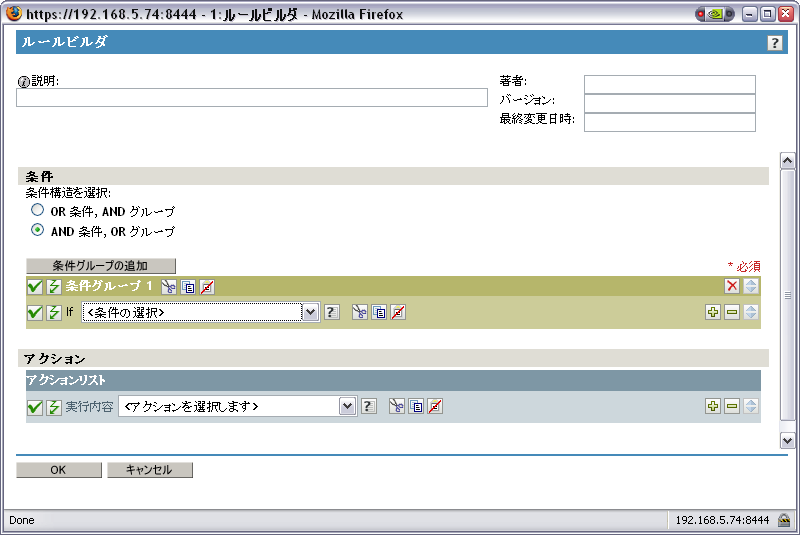Viewport: 800px width, 535px height.
Task: Add a condition with the plus icon
Action: click(x=713, y=312)
